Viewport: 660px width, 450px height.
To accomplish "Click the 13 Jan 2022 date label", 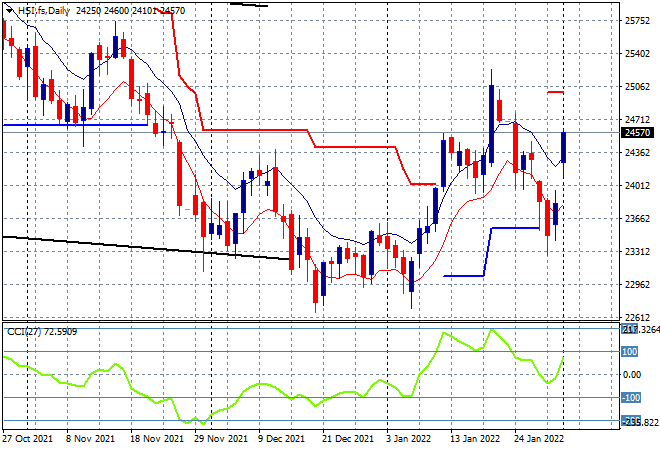I will click(x=475, y=439).
